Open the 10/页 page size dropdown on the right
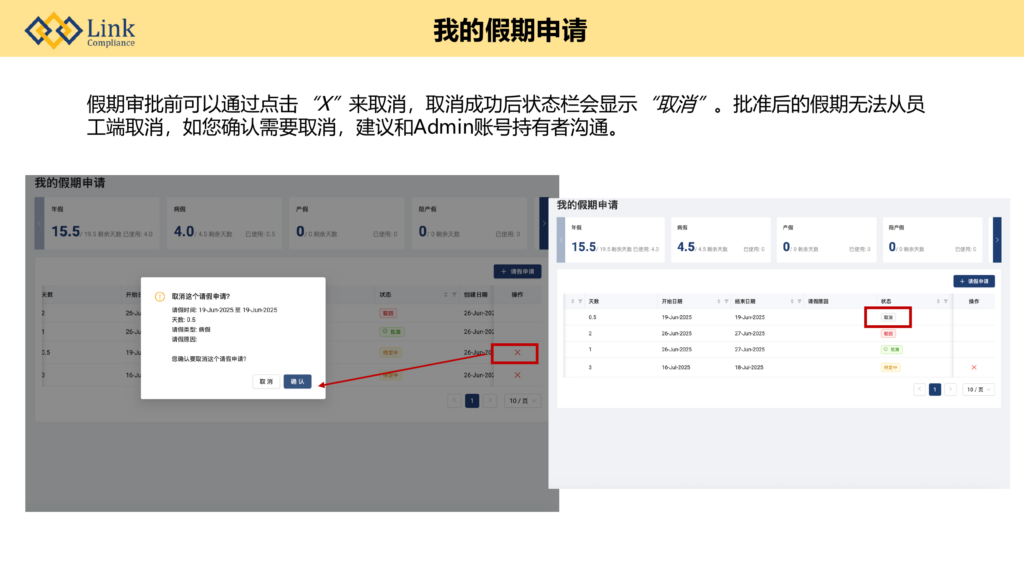Viewport: 1024px width, 576px height. pos(978,390)
